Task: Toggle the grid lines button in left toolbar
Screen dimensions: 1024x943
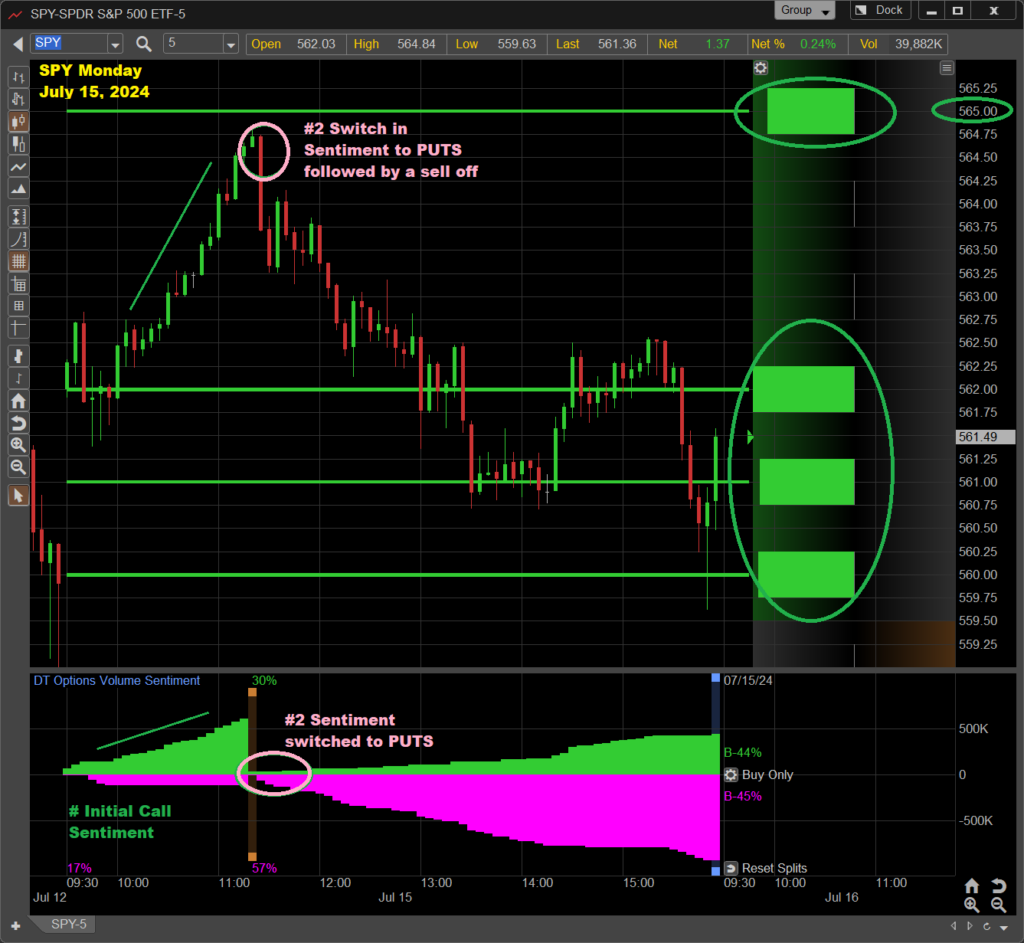Action: coord(18,261)
